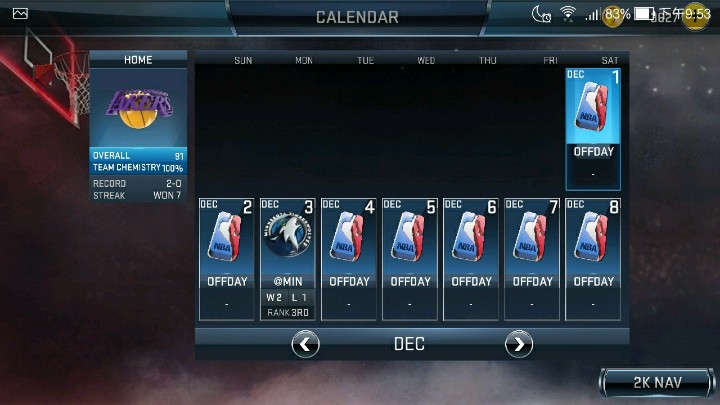This screenshot has height=405, width=720.
Task: Tap the HOME team header
Action: tap(138, 60)
